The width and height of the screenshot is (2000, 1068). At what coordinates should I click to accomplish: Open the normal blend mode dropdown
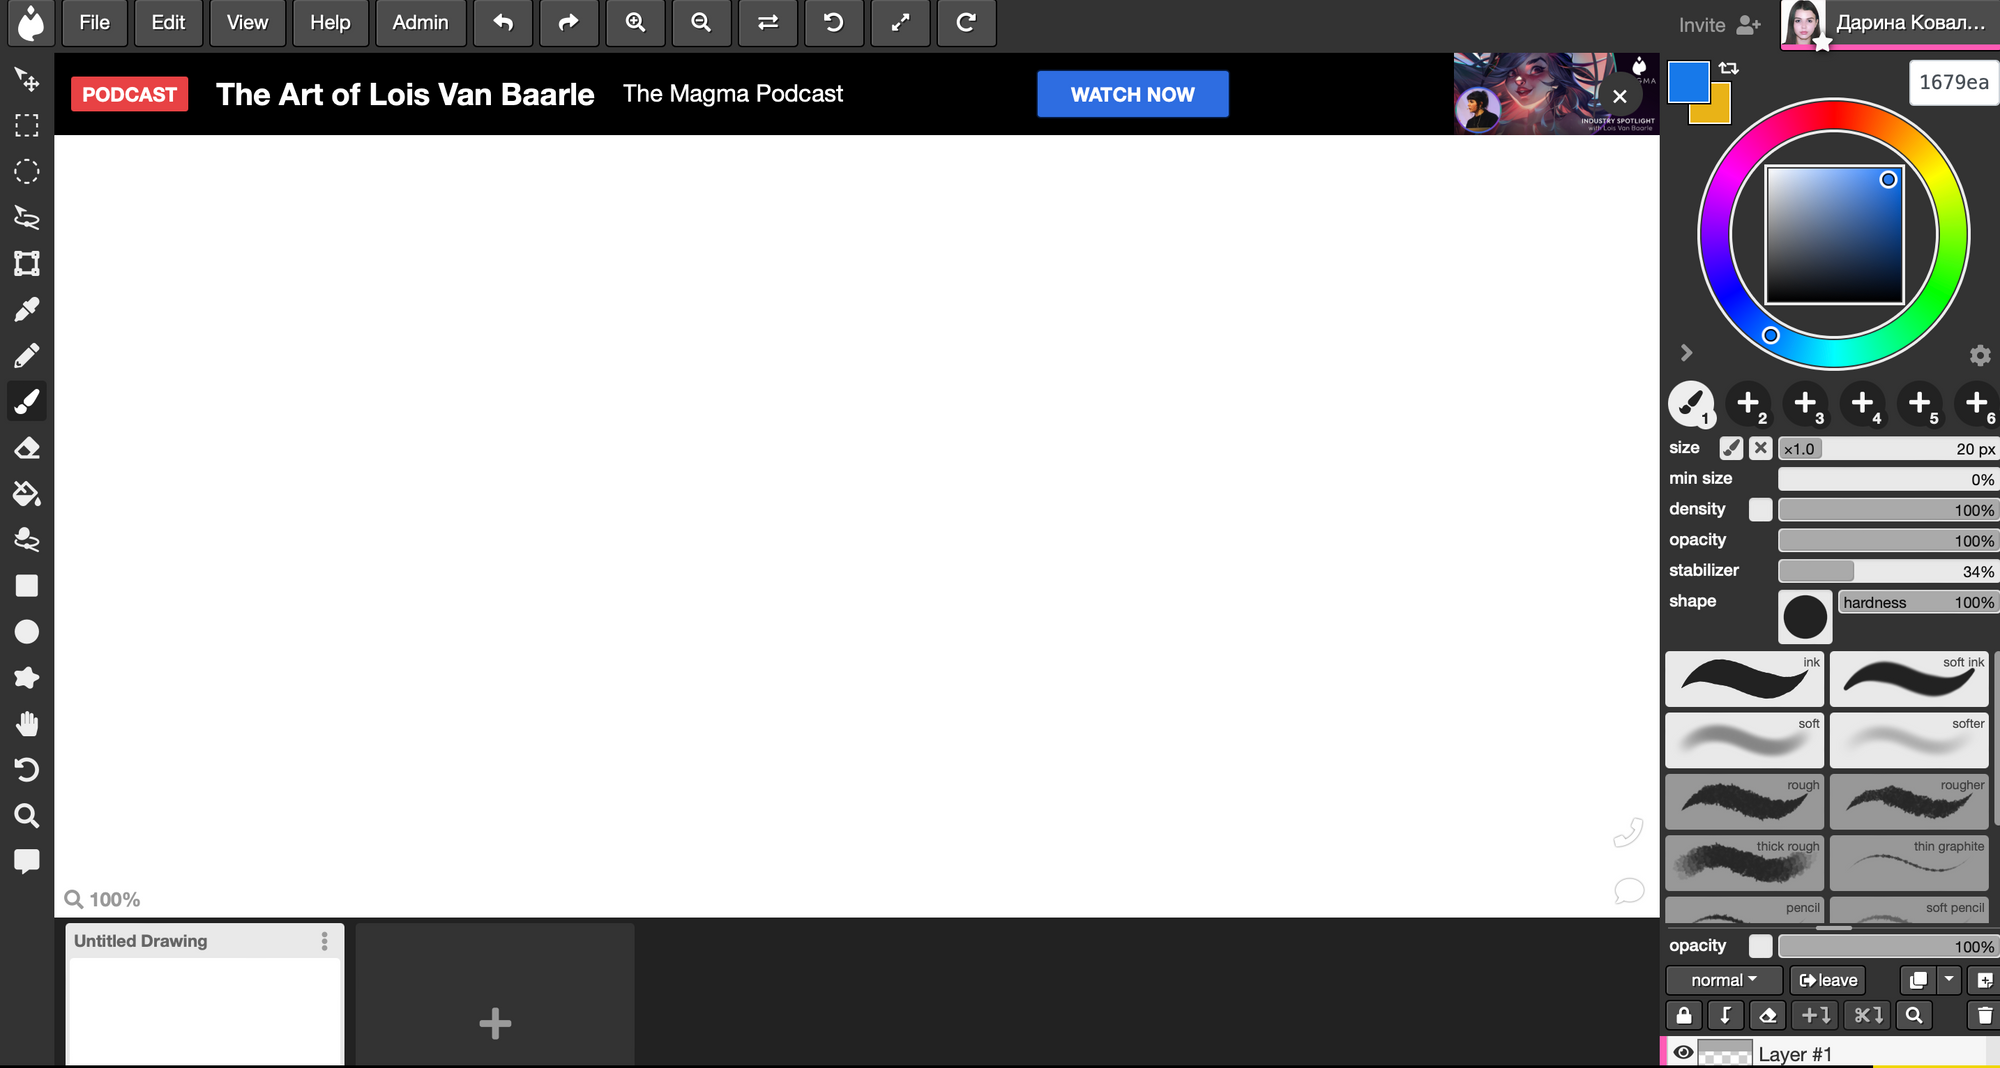1724,981
